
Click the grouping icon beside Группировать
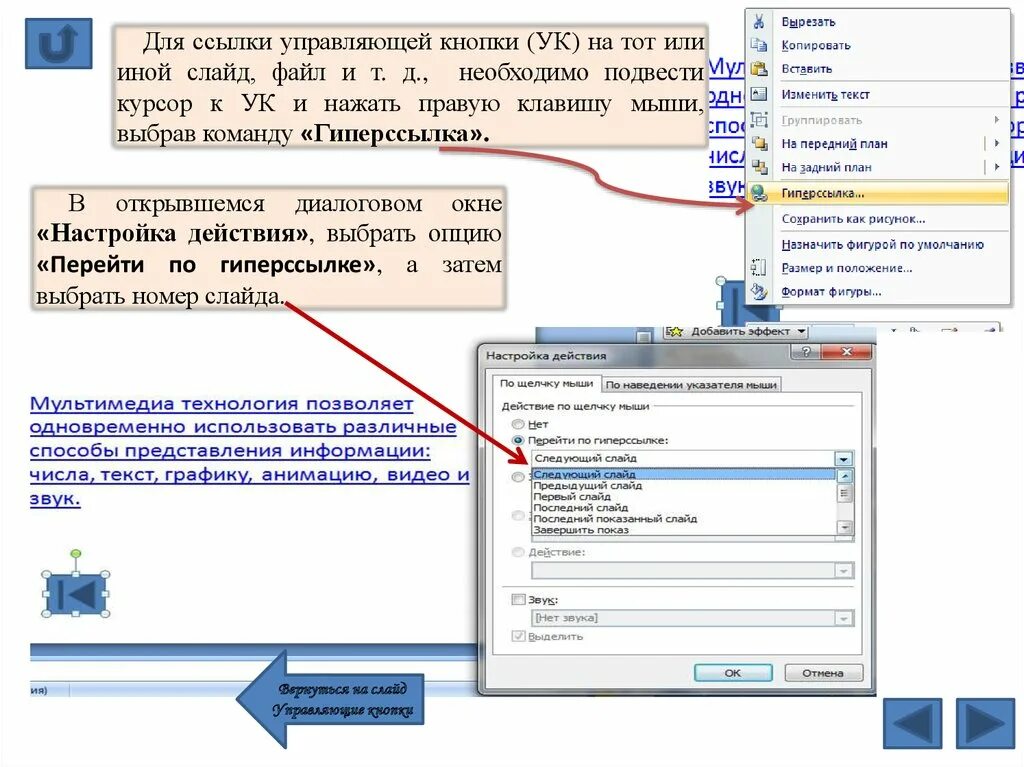pyautogui.click(x=759, y=120)
